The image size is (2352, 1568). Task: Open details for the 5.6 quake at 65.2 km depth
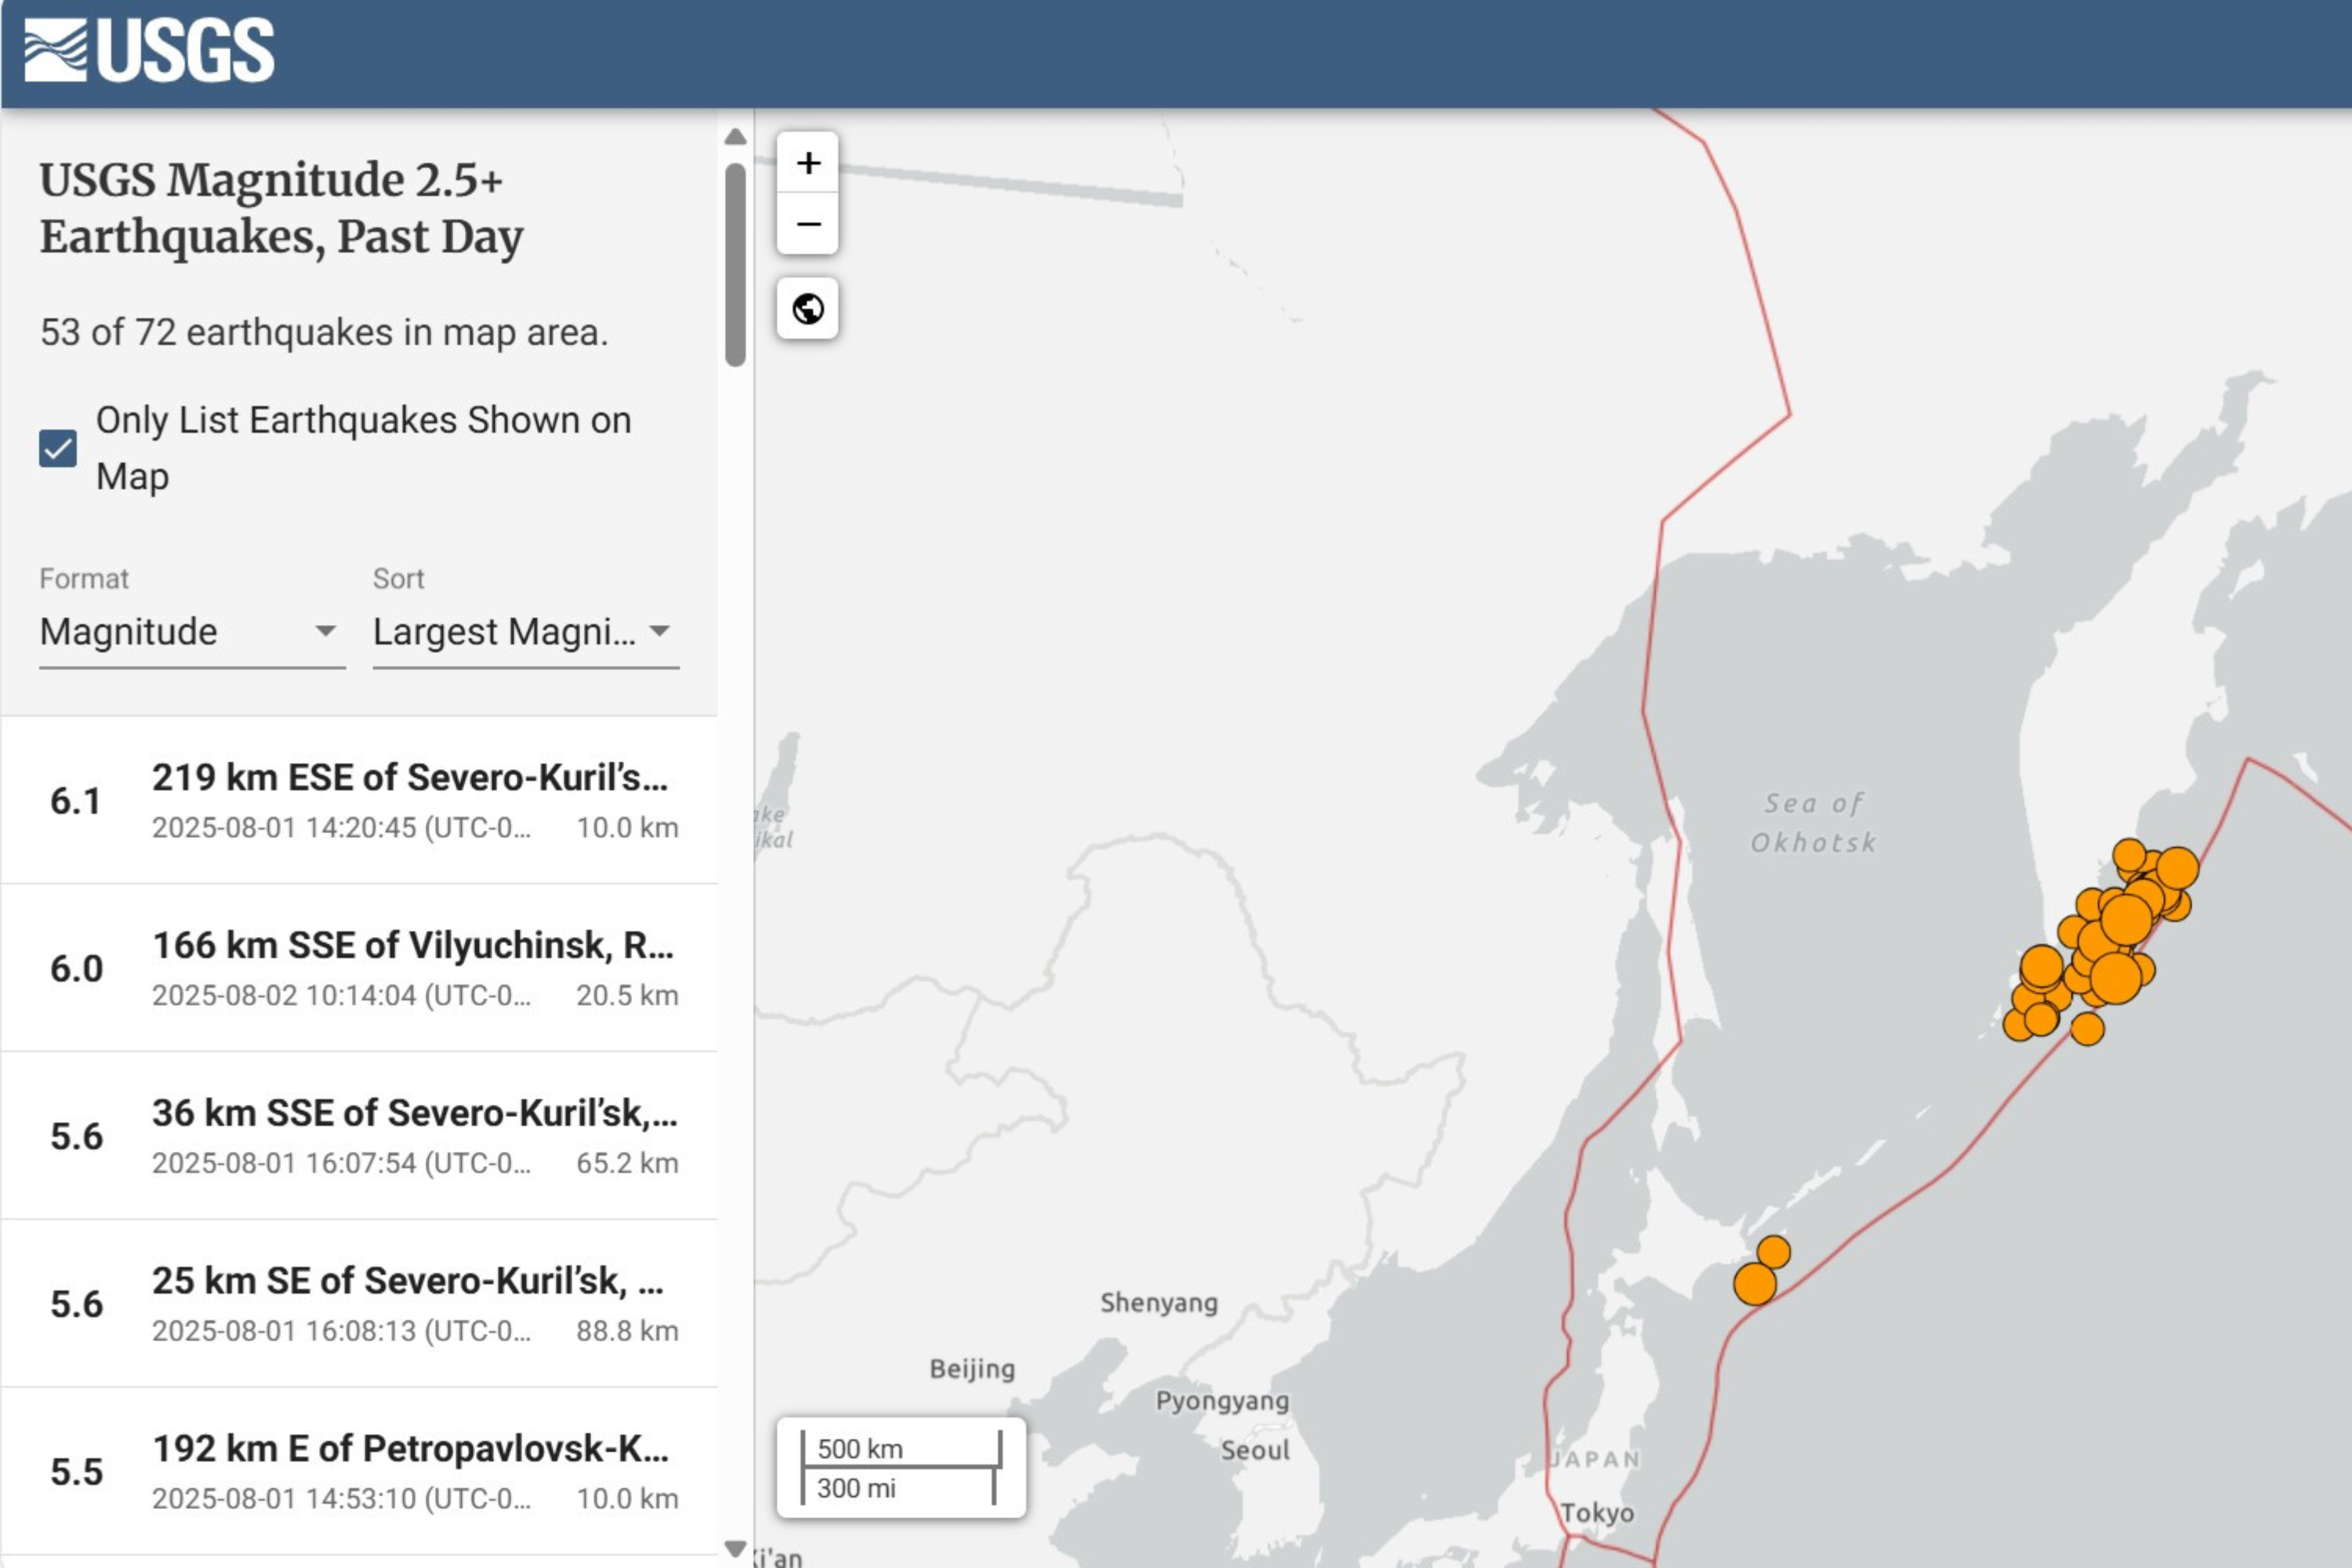360,1135
